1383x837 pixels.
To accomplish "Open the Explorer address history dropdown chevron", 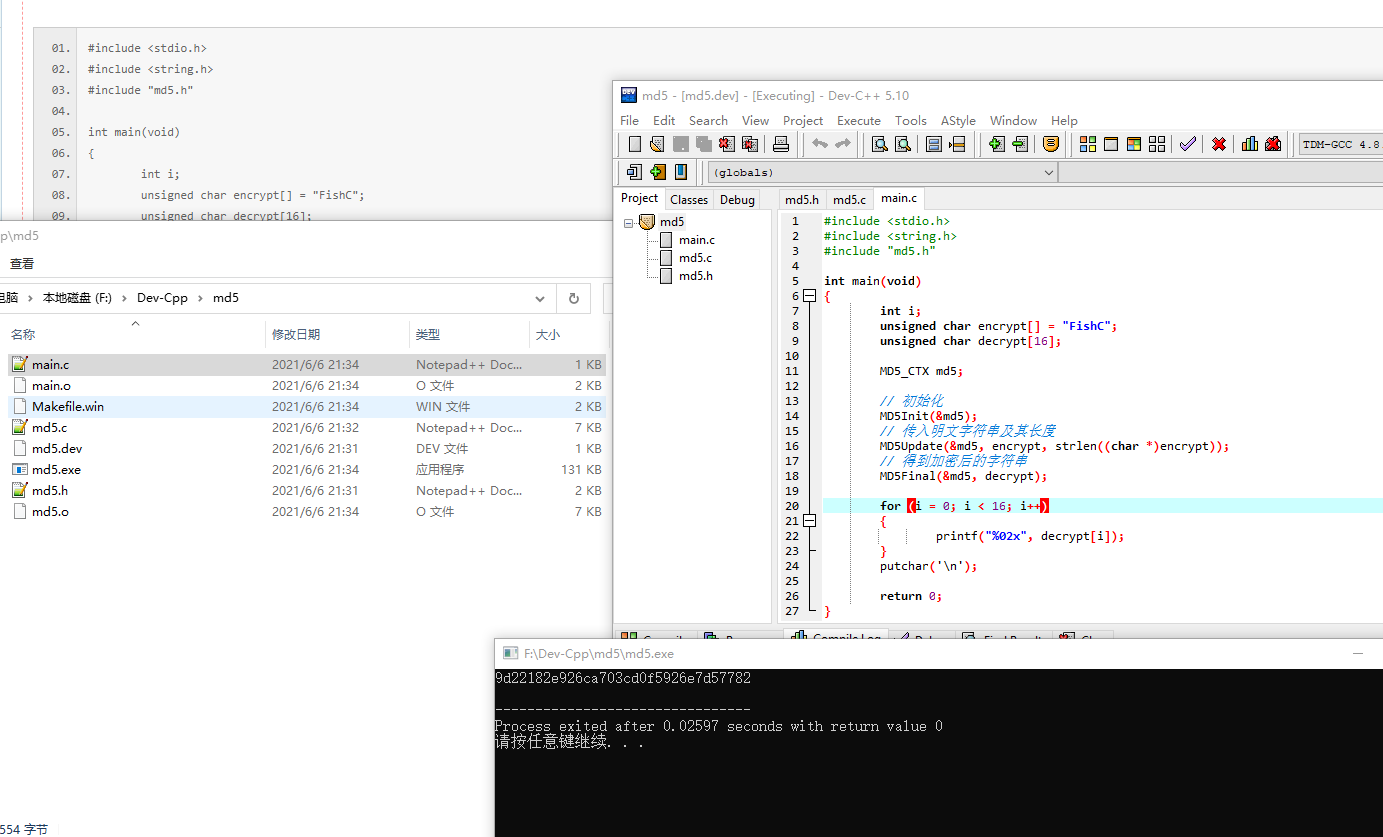I will tap(540, 298).
